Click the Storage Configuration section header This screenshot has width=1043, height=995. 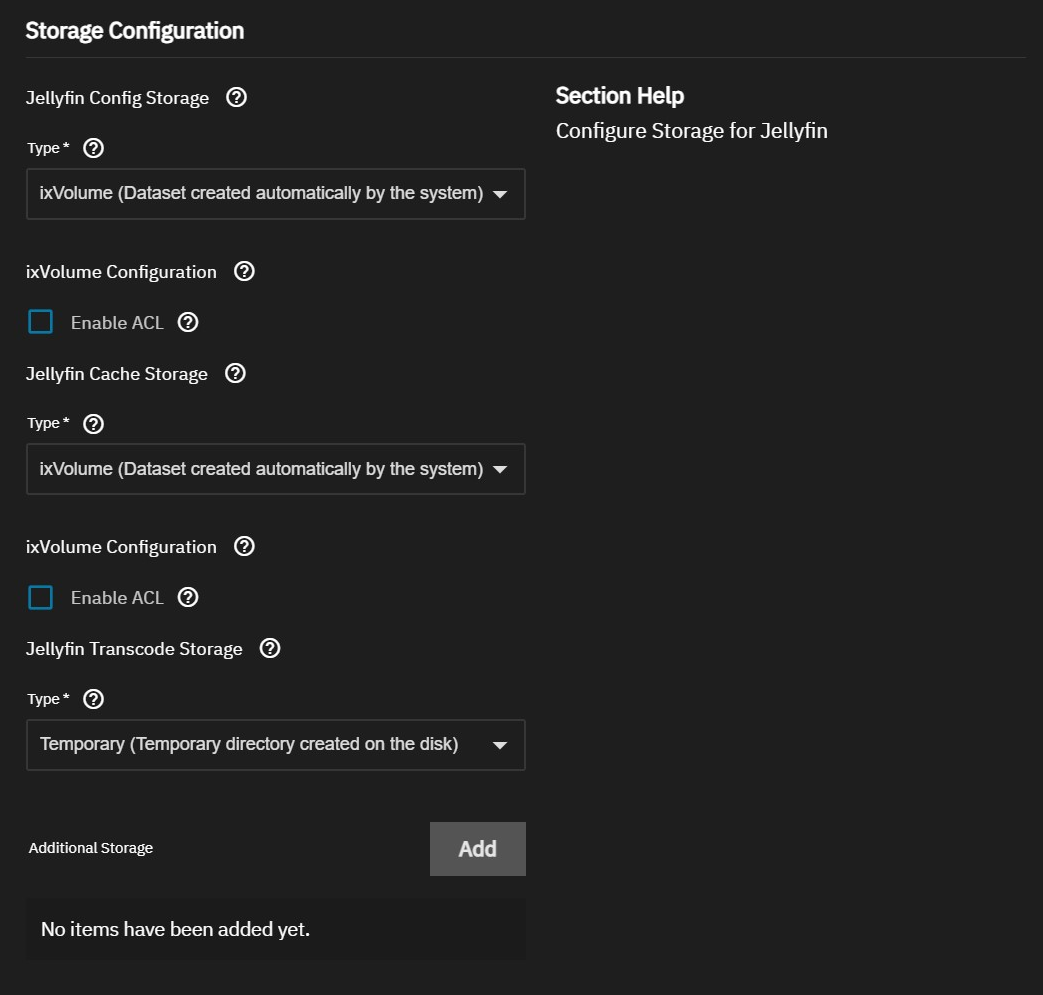(x=134, y=30)
